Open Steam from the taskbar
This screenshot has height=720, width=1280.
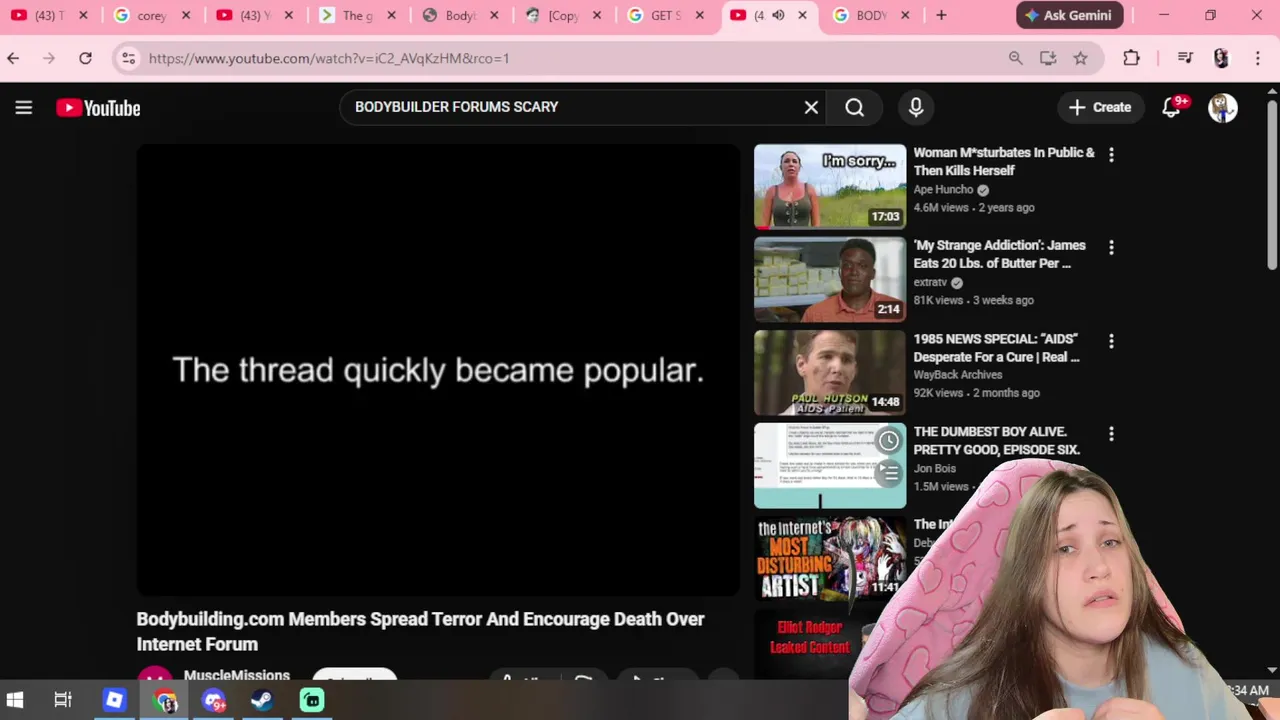(x=263, y=700)
